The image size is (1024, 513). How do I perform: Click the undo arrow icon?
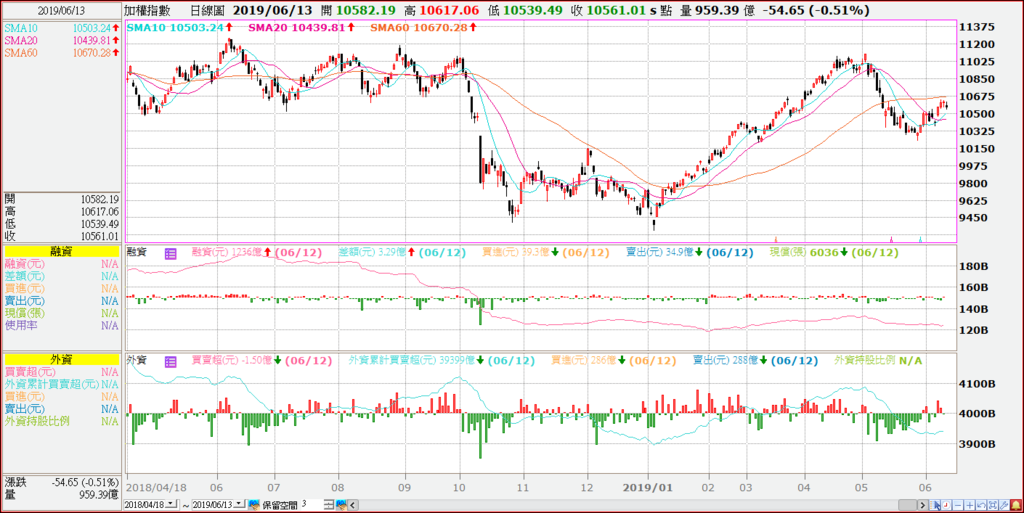pos(981,505)
